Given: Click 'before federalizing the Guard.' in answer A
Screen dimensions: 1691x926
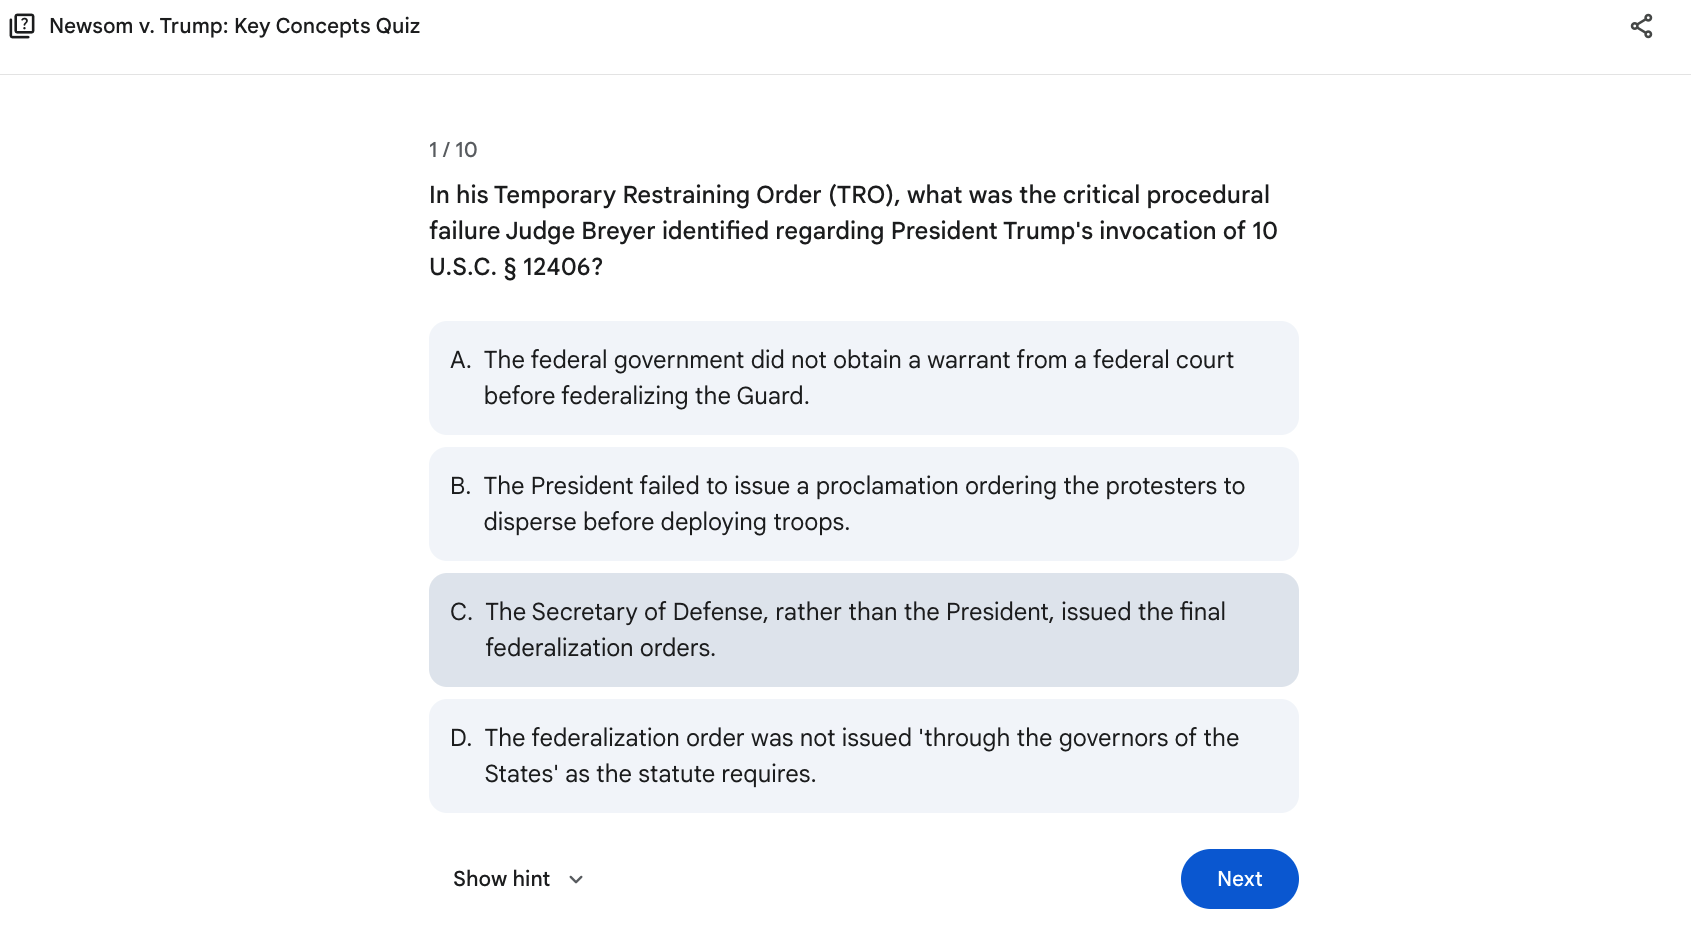Looking at the screenshot, I should click(646, 396).
